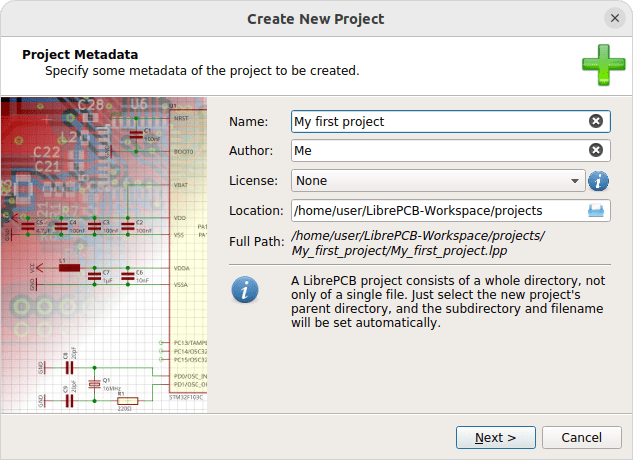The width and height of the screenshot is (633, 460).
Task: Click the 'Project Metadata' heading
Action: [x=80, y=55]
